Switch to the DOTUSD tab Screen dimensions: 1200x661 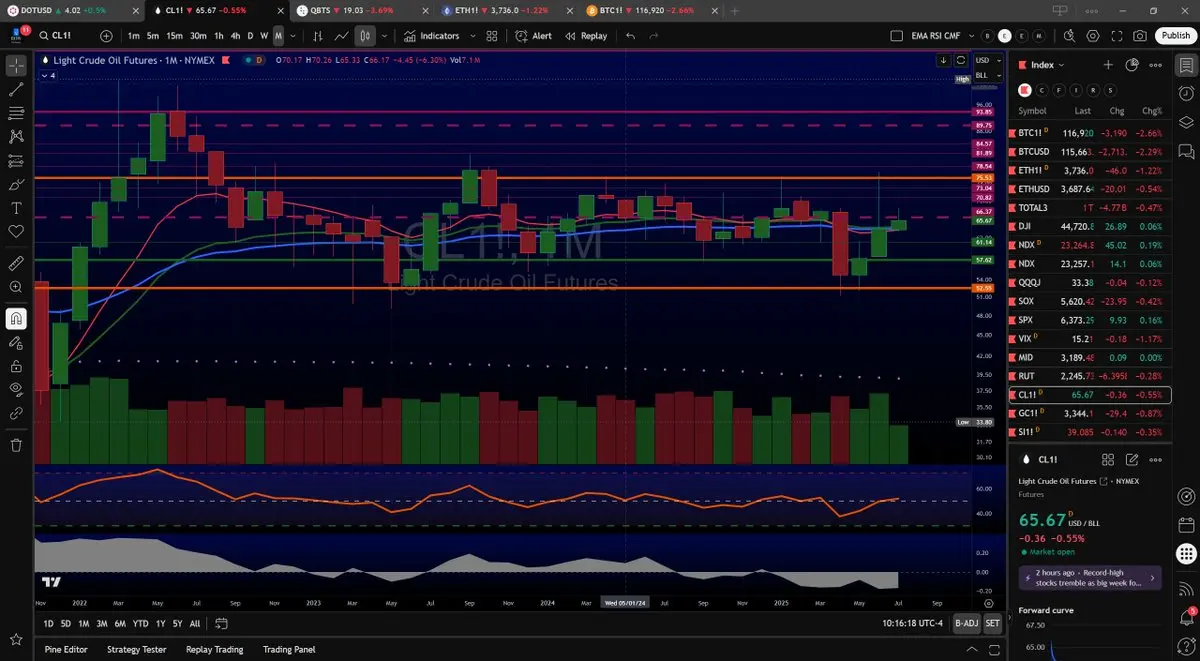tap(72, 10)
